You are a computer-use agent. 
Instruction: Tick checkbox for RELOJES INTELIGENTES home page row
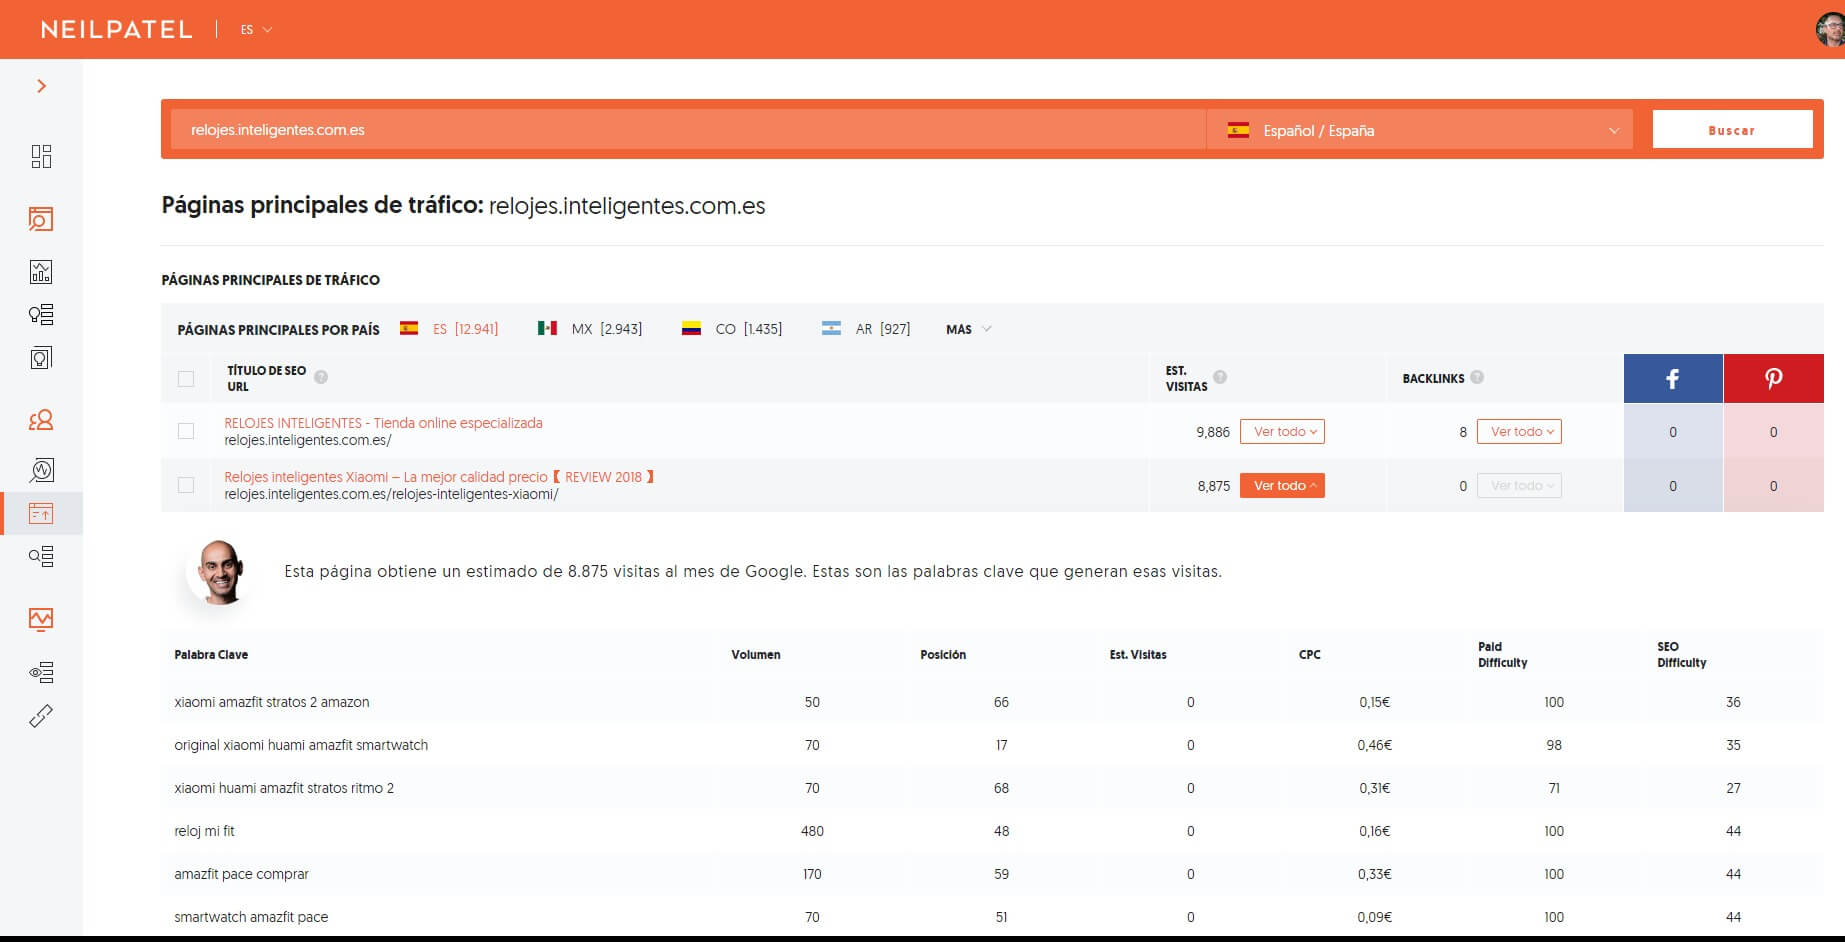click(186, 431)
